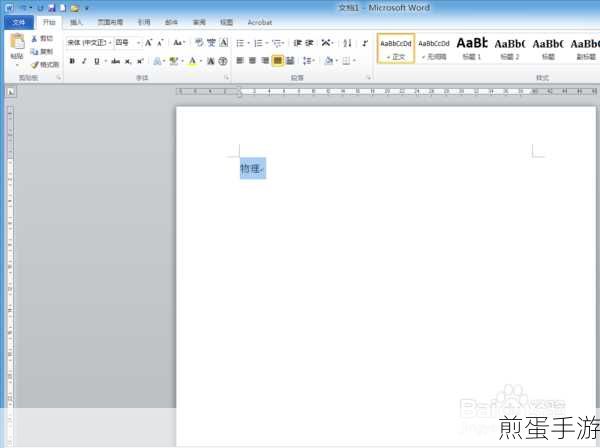Image resolution: width=600 pixels, height=448 pixels.
Task: Switch to the Page Layout ribbon tab
Action: coord(110,22)
